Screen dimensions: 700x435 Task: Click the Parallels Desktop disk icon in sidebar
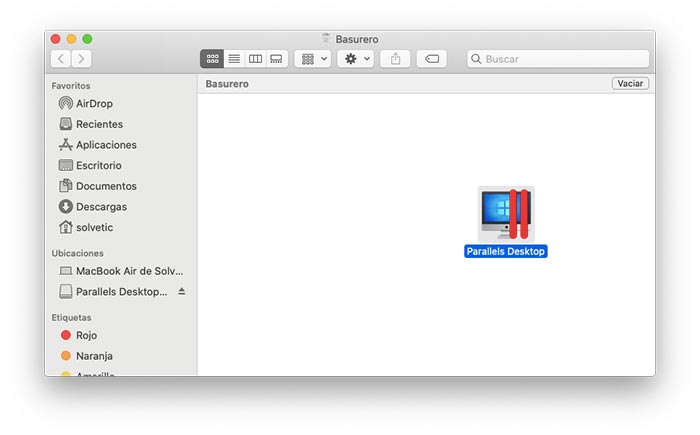coord(66,292)
